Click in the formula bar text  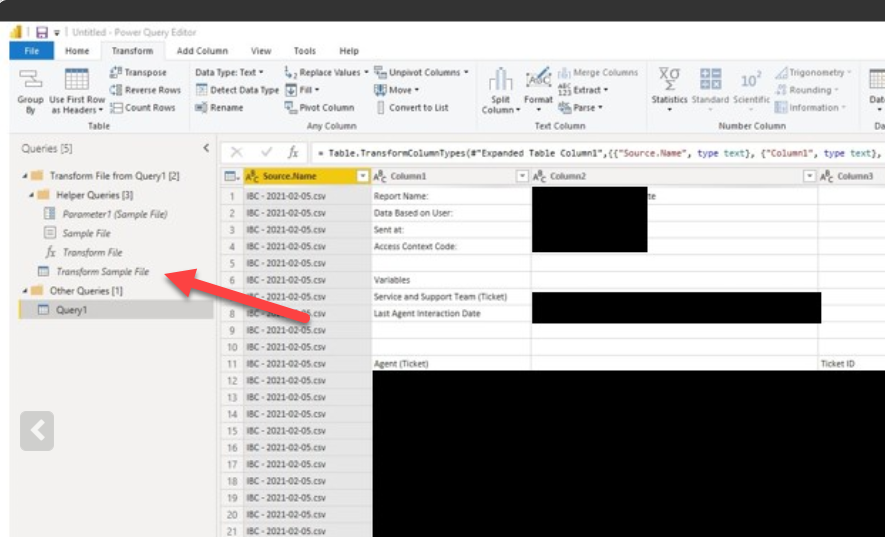click(x=598, y=153)
